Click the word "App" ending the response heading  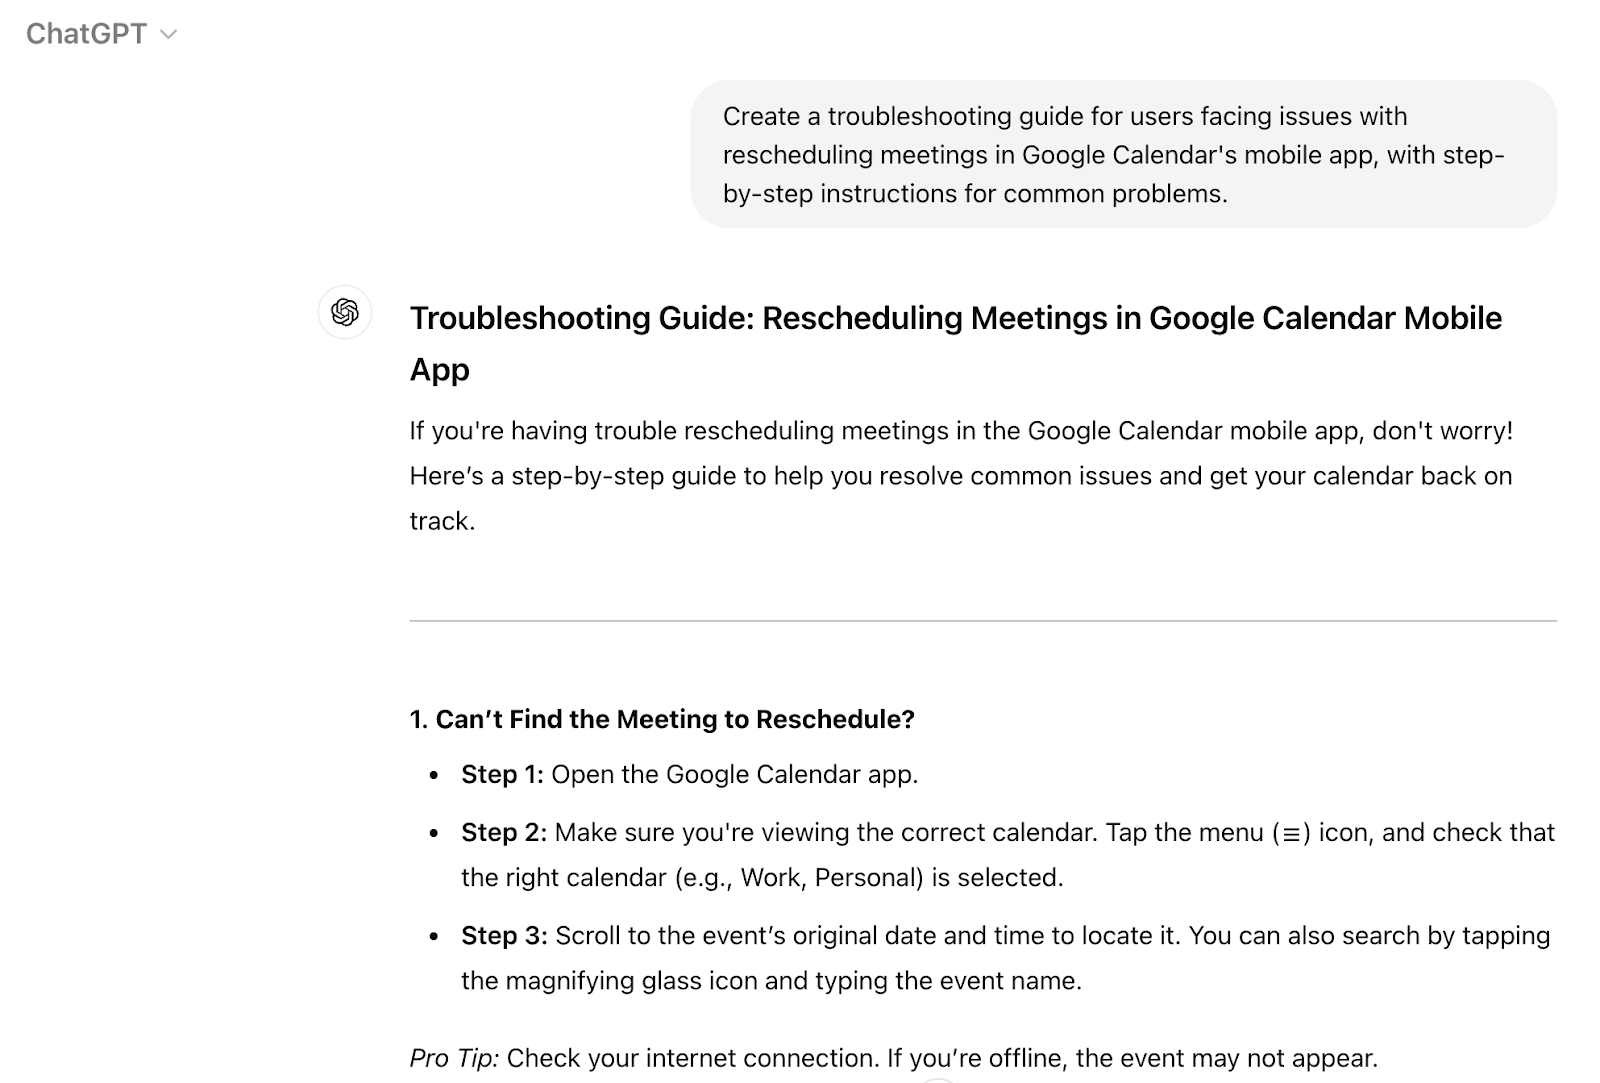click(439, 371)
